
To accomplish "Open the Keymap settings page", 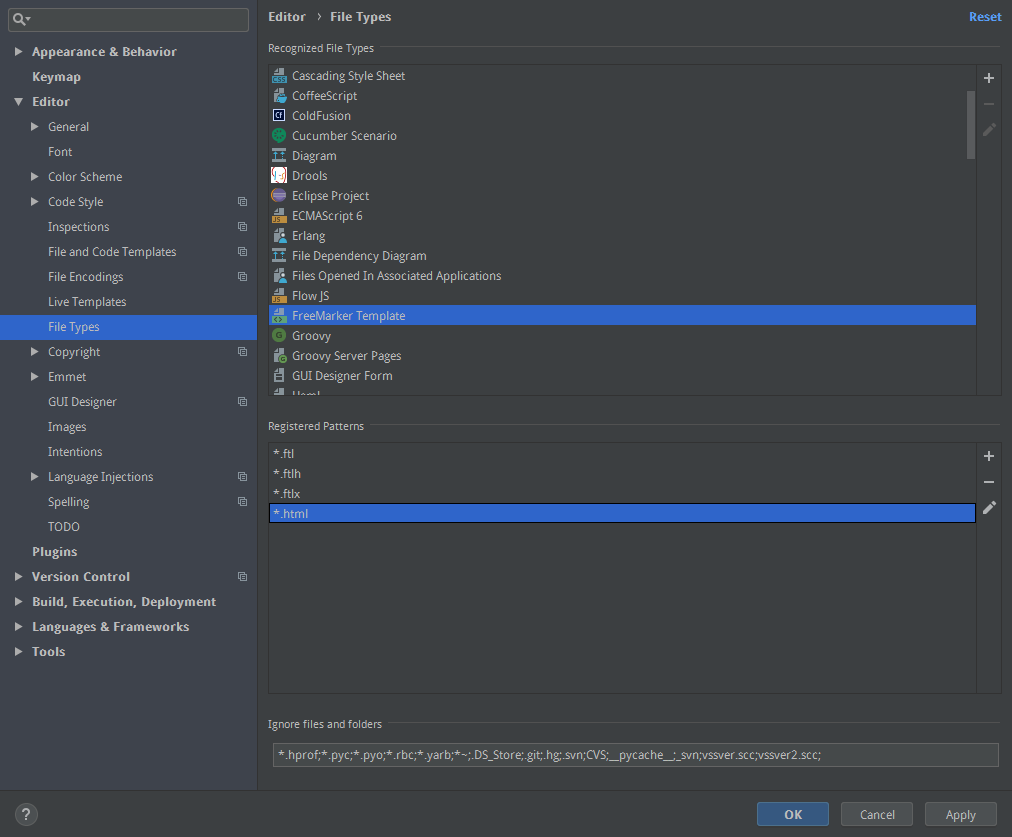I will [56, 77].
